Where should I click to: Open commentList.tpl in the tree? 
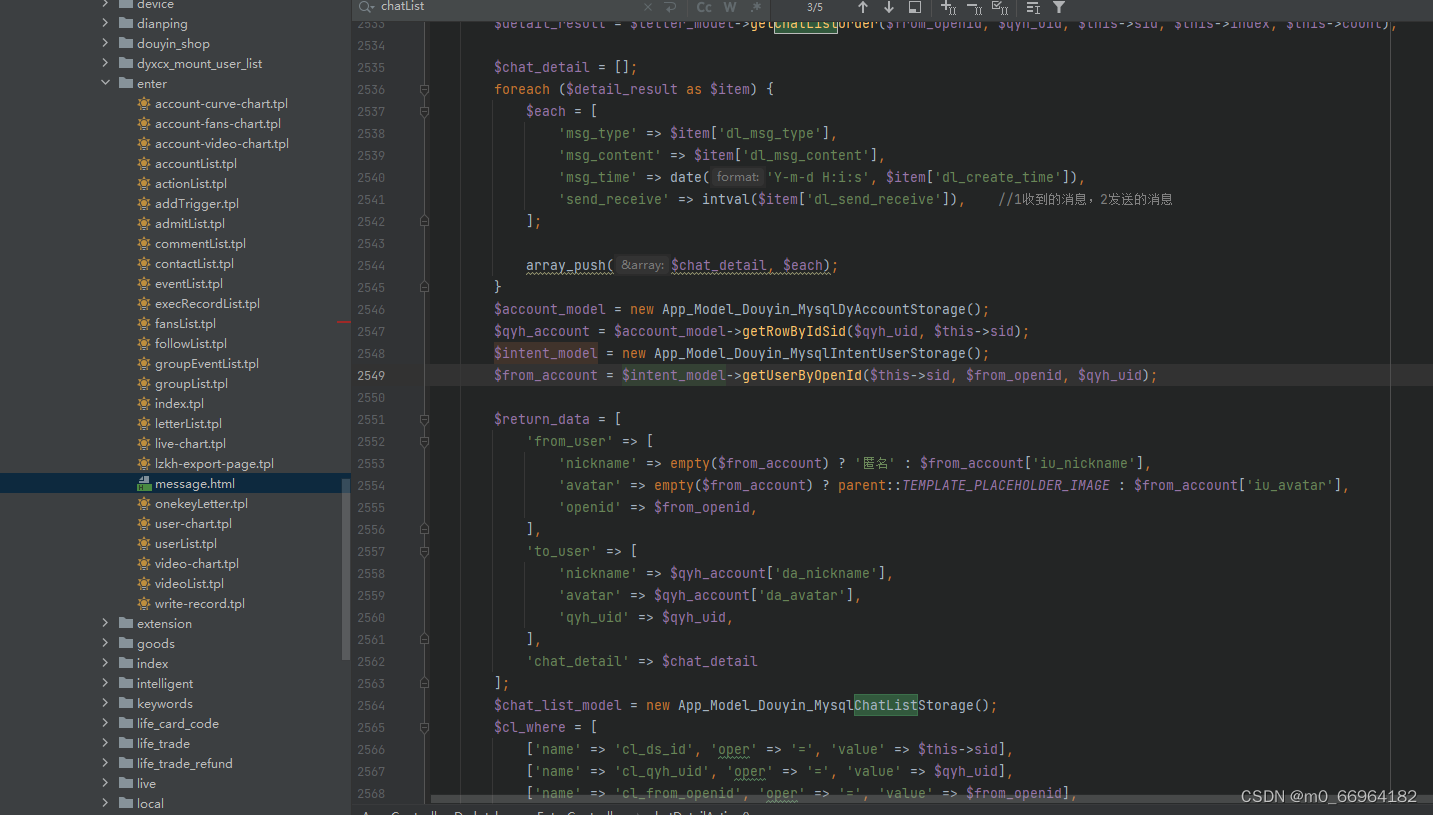pos(200,244)
